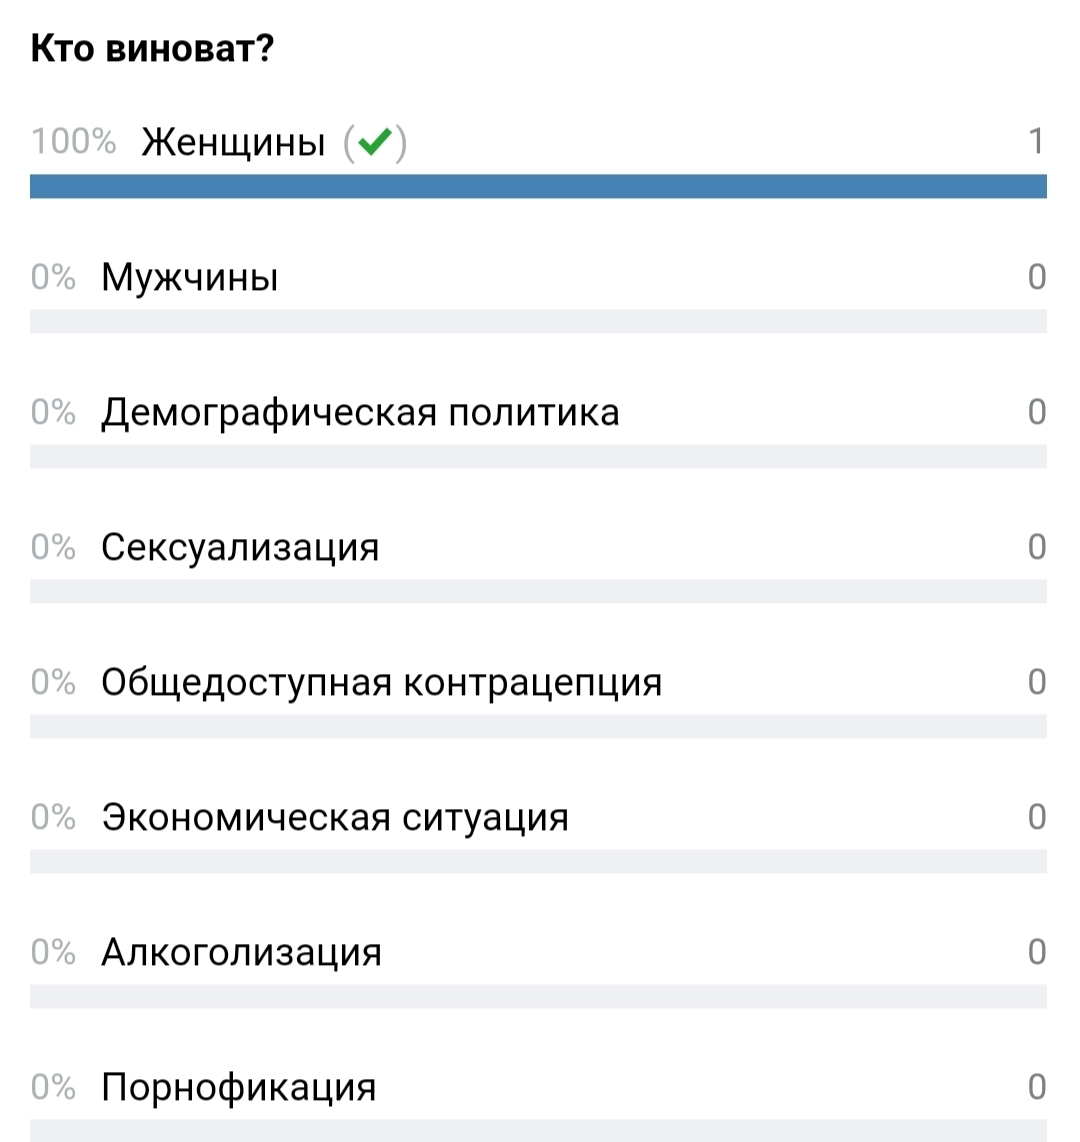Click the bar under Экономическая ситуация
Viewport: 1080px width, 1142px height.
click(x=538, y=861)
